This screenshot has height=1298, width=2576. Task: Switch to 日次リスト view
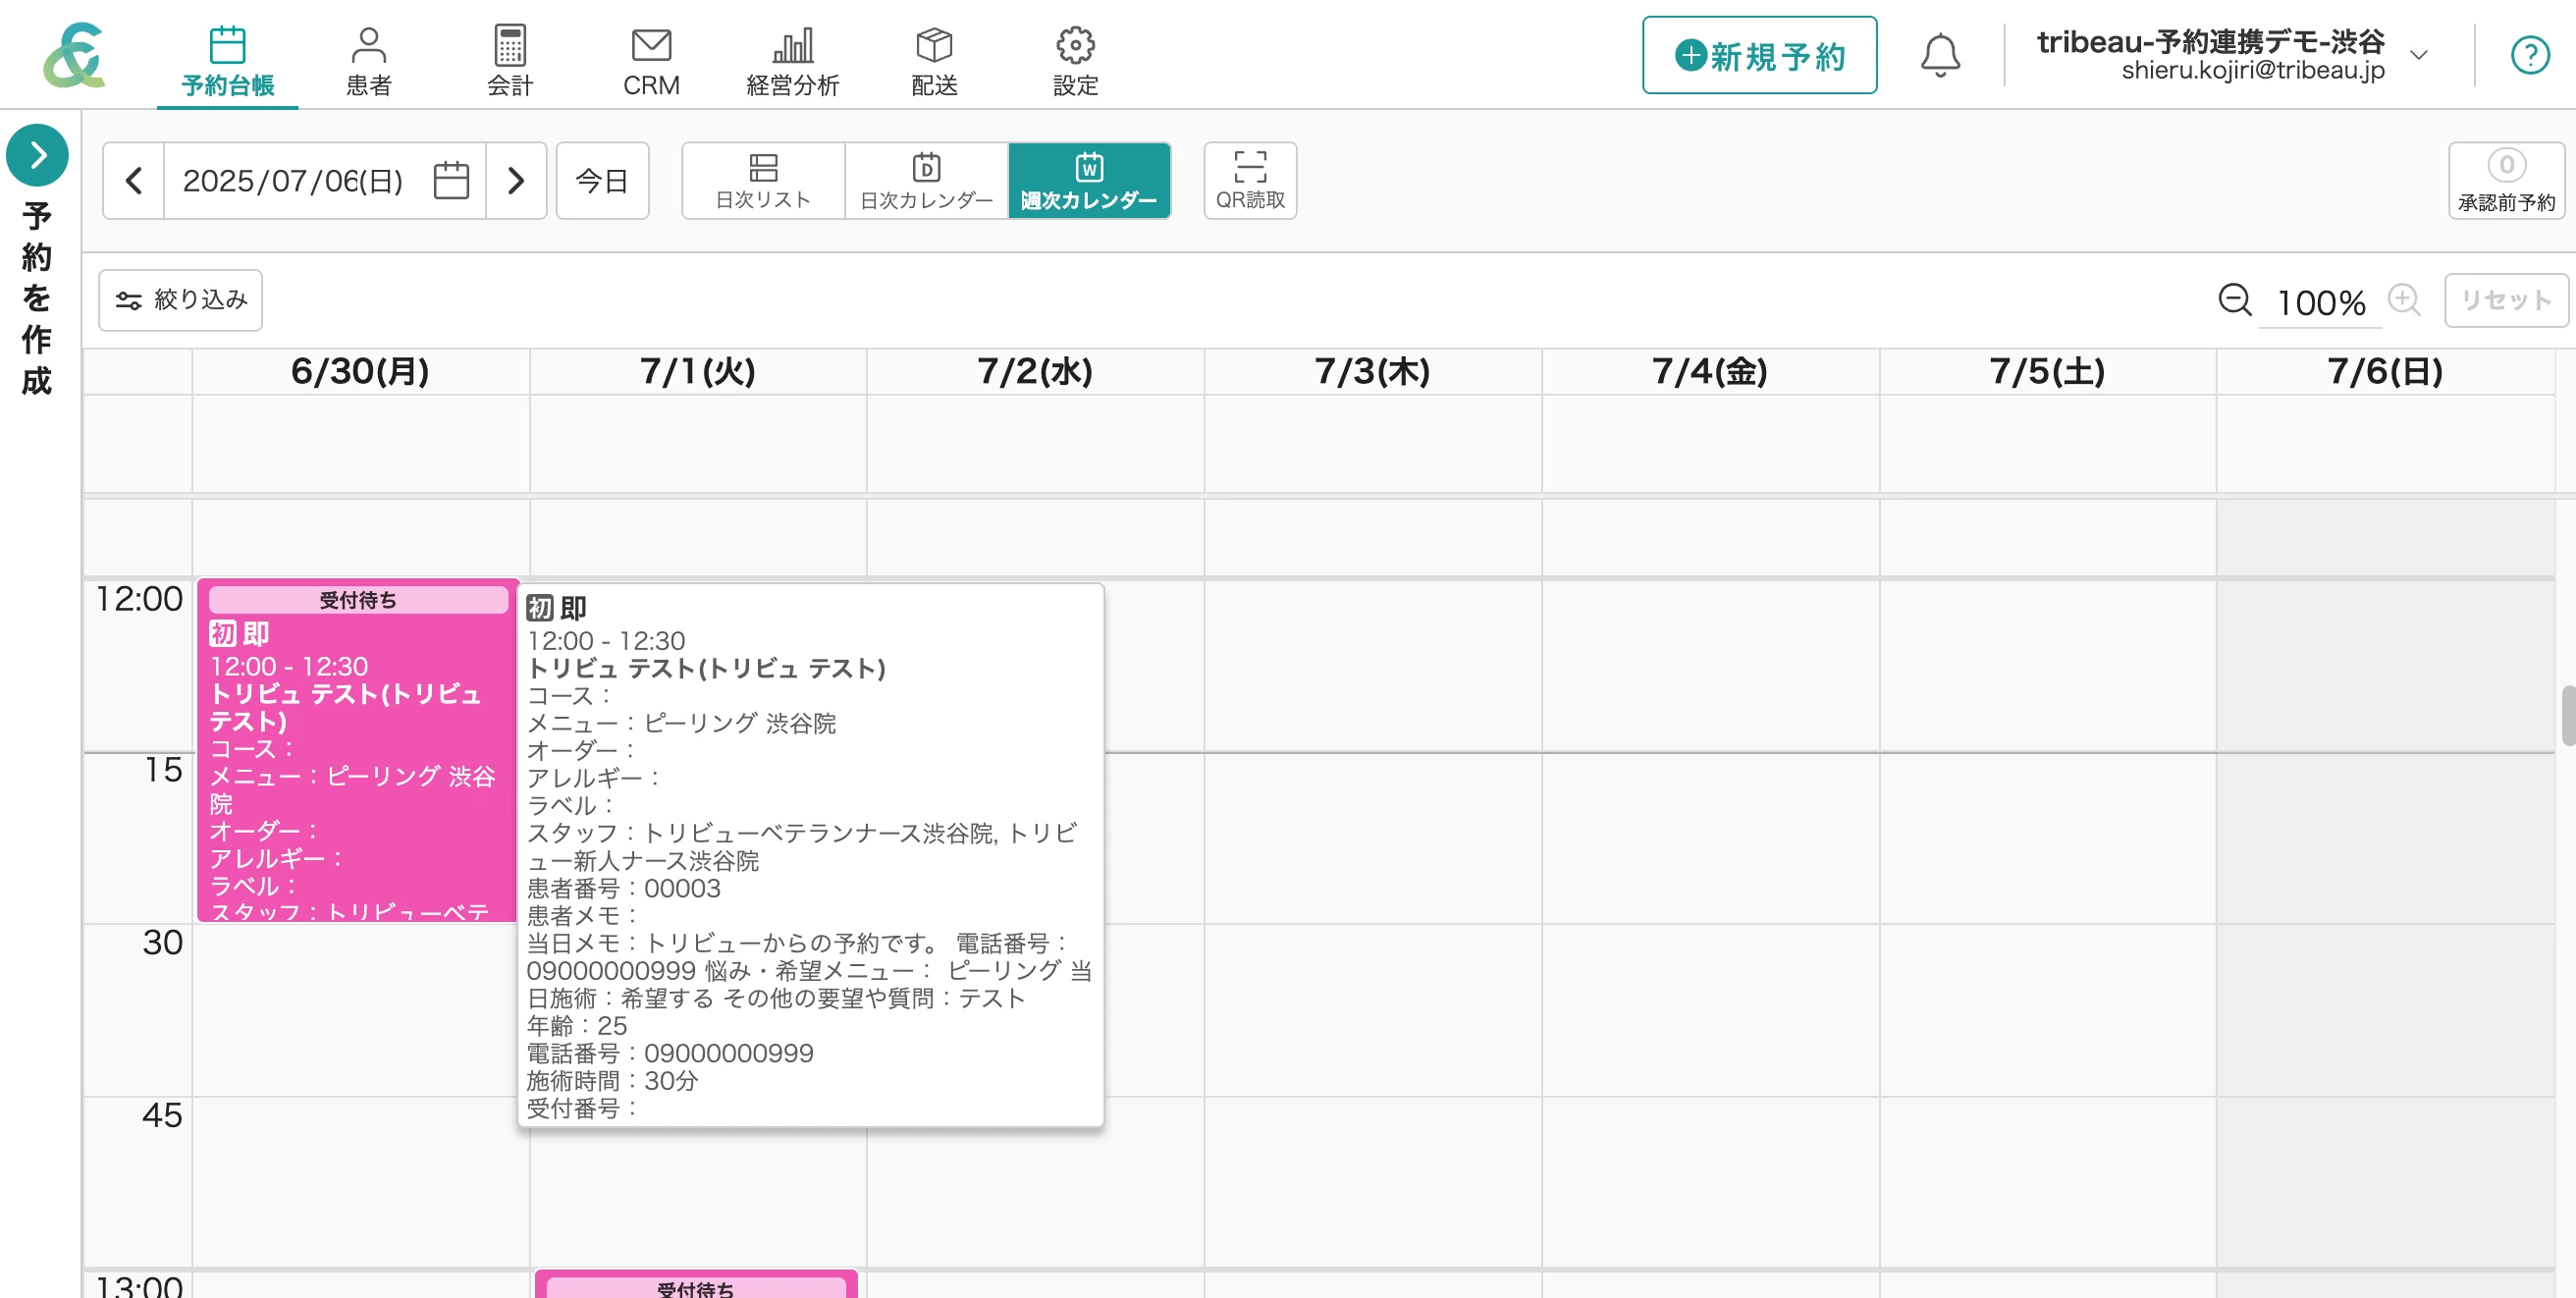point(763,180)
